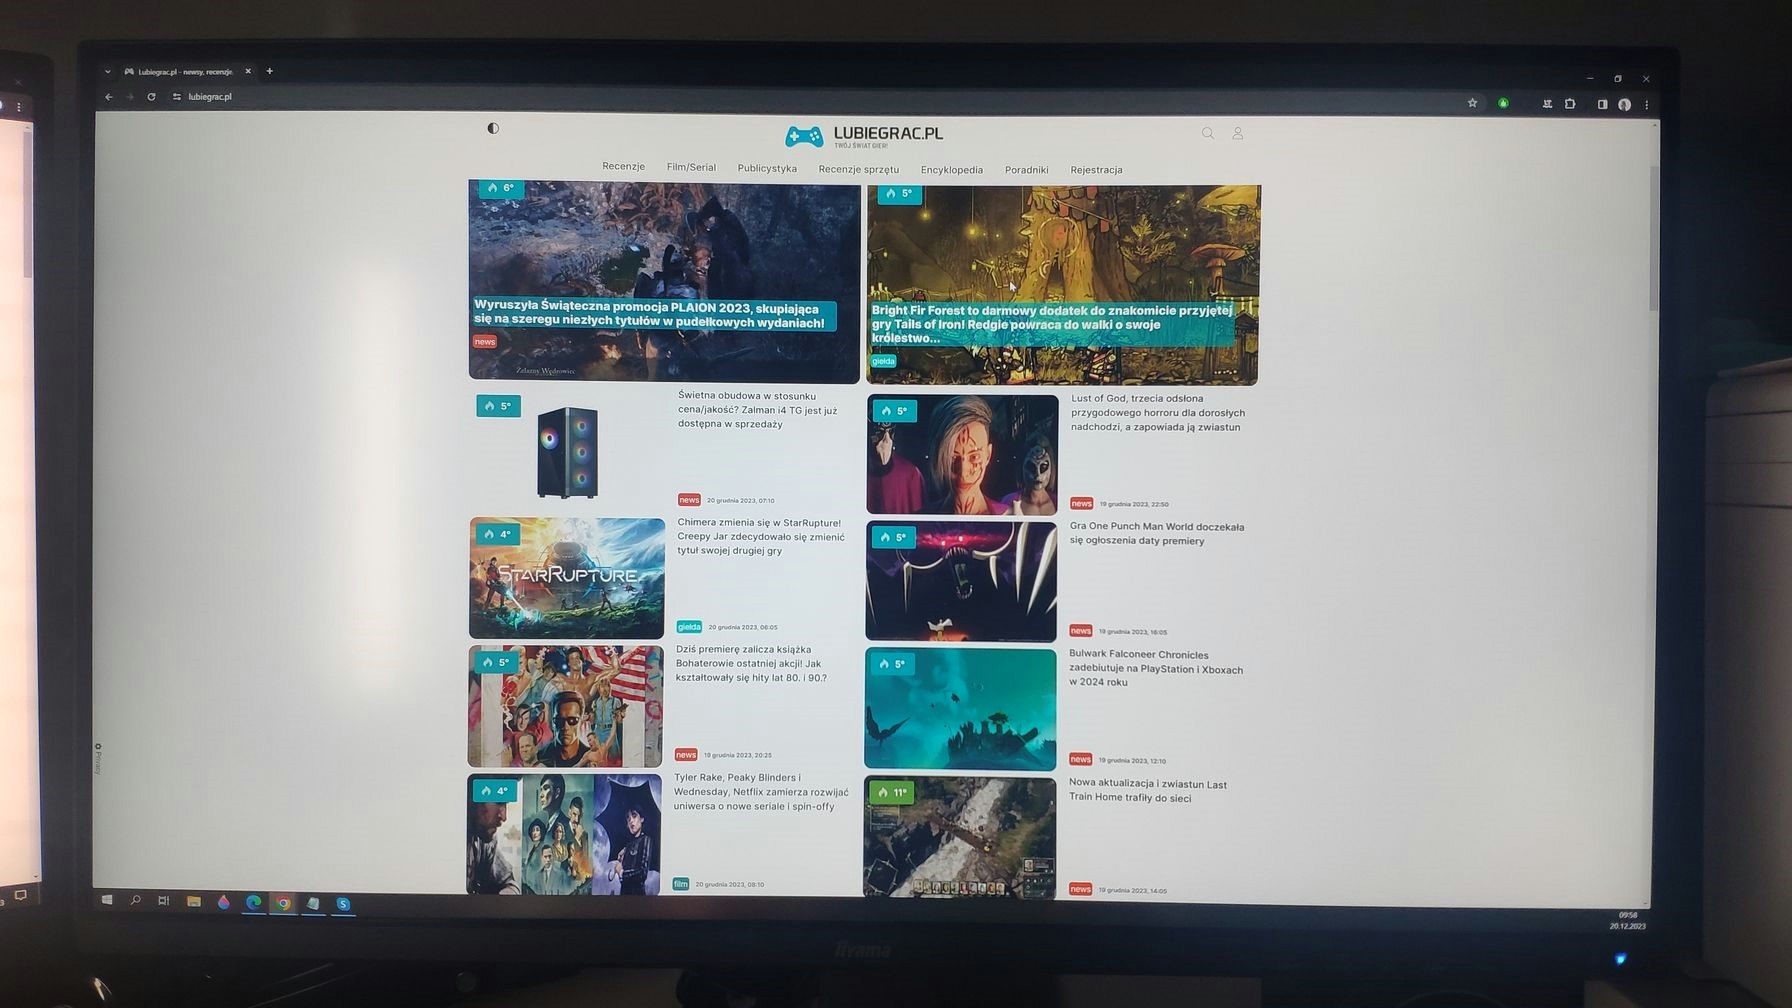The image size is (1792, 1008).
Task: Open the Bright Fir Forest article banner
Action: (x=1062, y=285)
